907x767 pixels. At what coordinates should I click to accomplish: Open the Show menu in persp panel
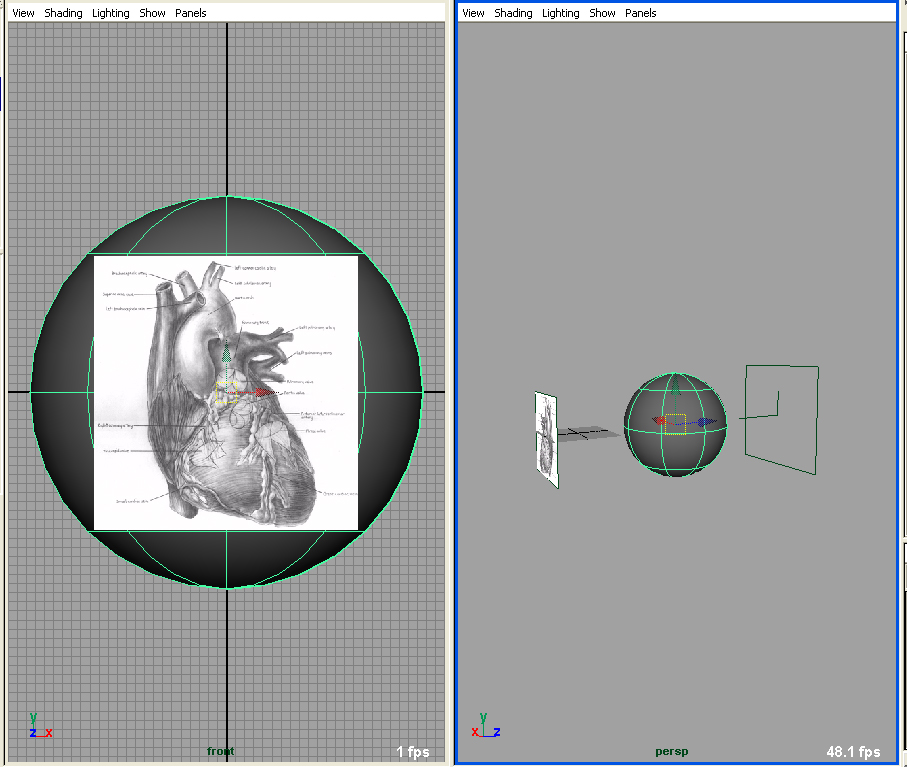(x=602, y=13)
